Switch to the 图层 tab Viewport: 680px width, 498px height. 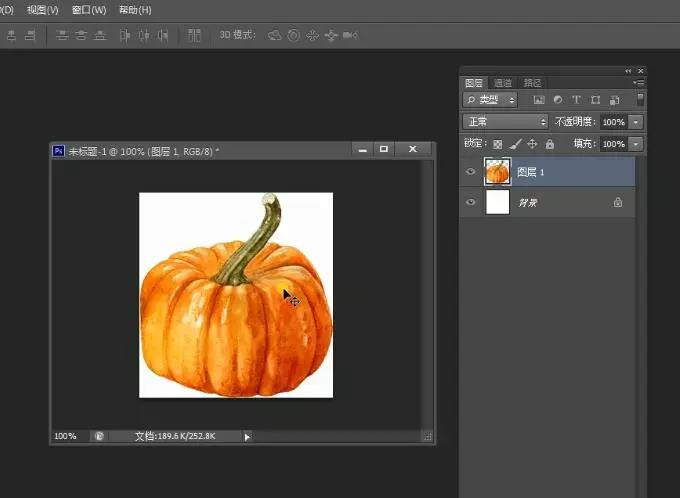[x=474, y=83]
